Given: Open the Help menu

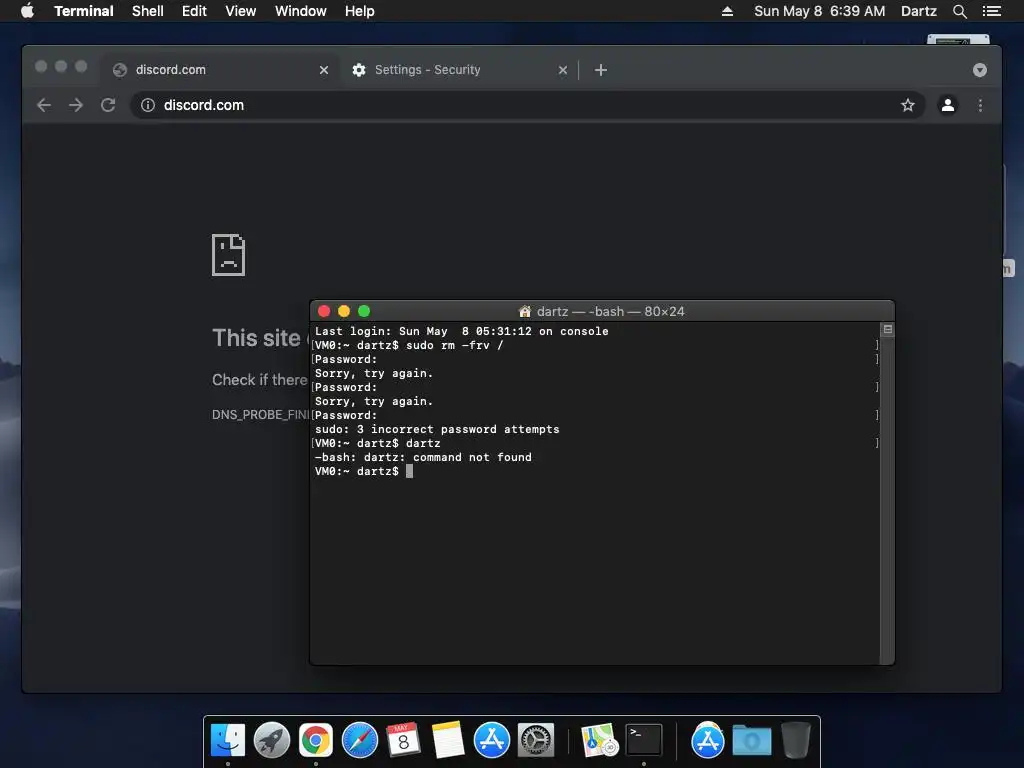Looking at the screenshot, I should (360, 11).
